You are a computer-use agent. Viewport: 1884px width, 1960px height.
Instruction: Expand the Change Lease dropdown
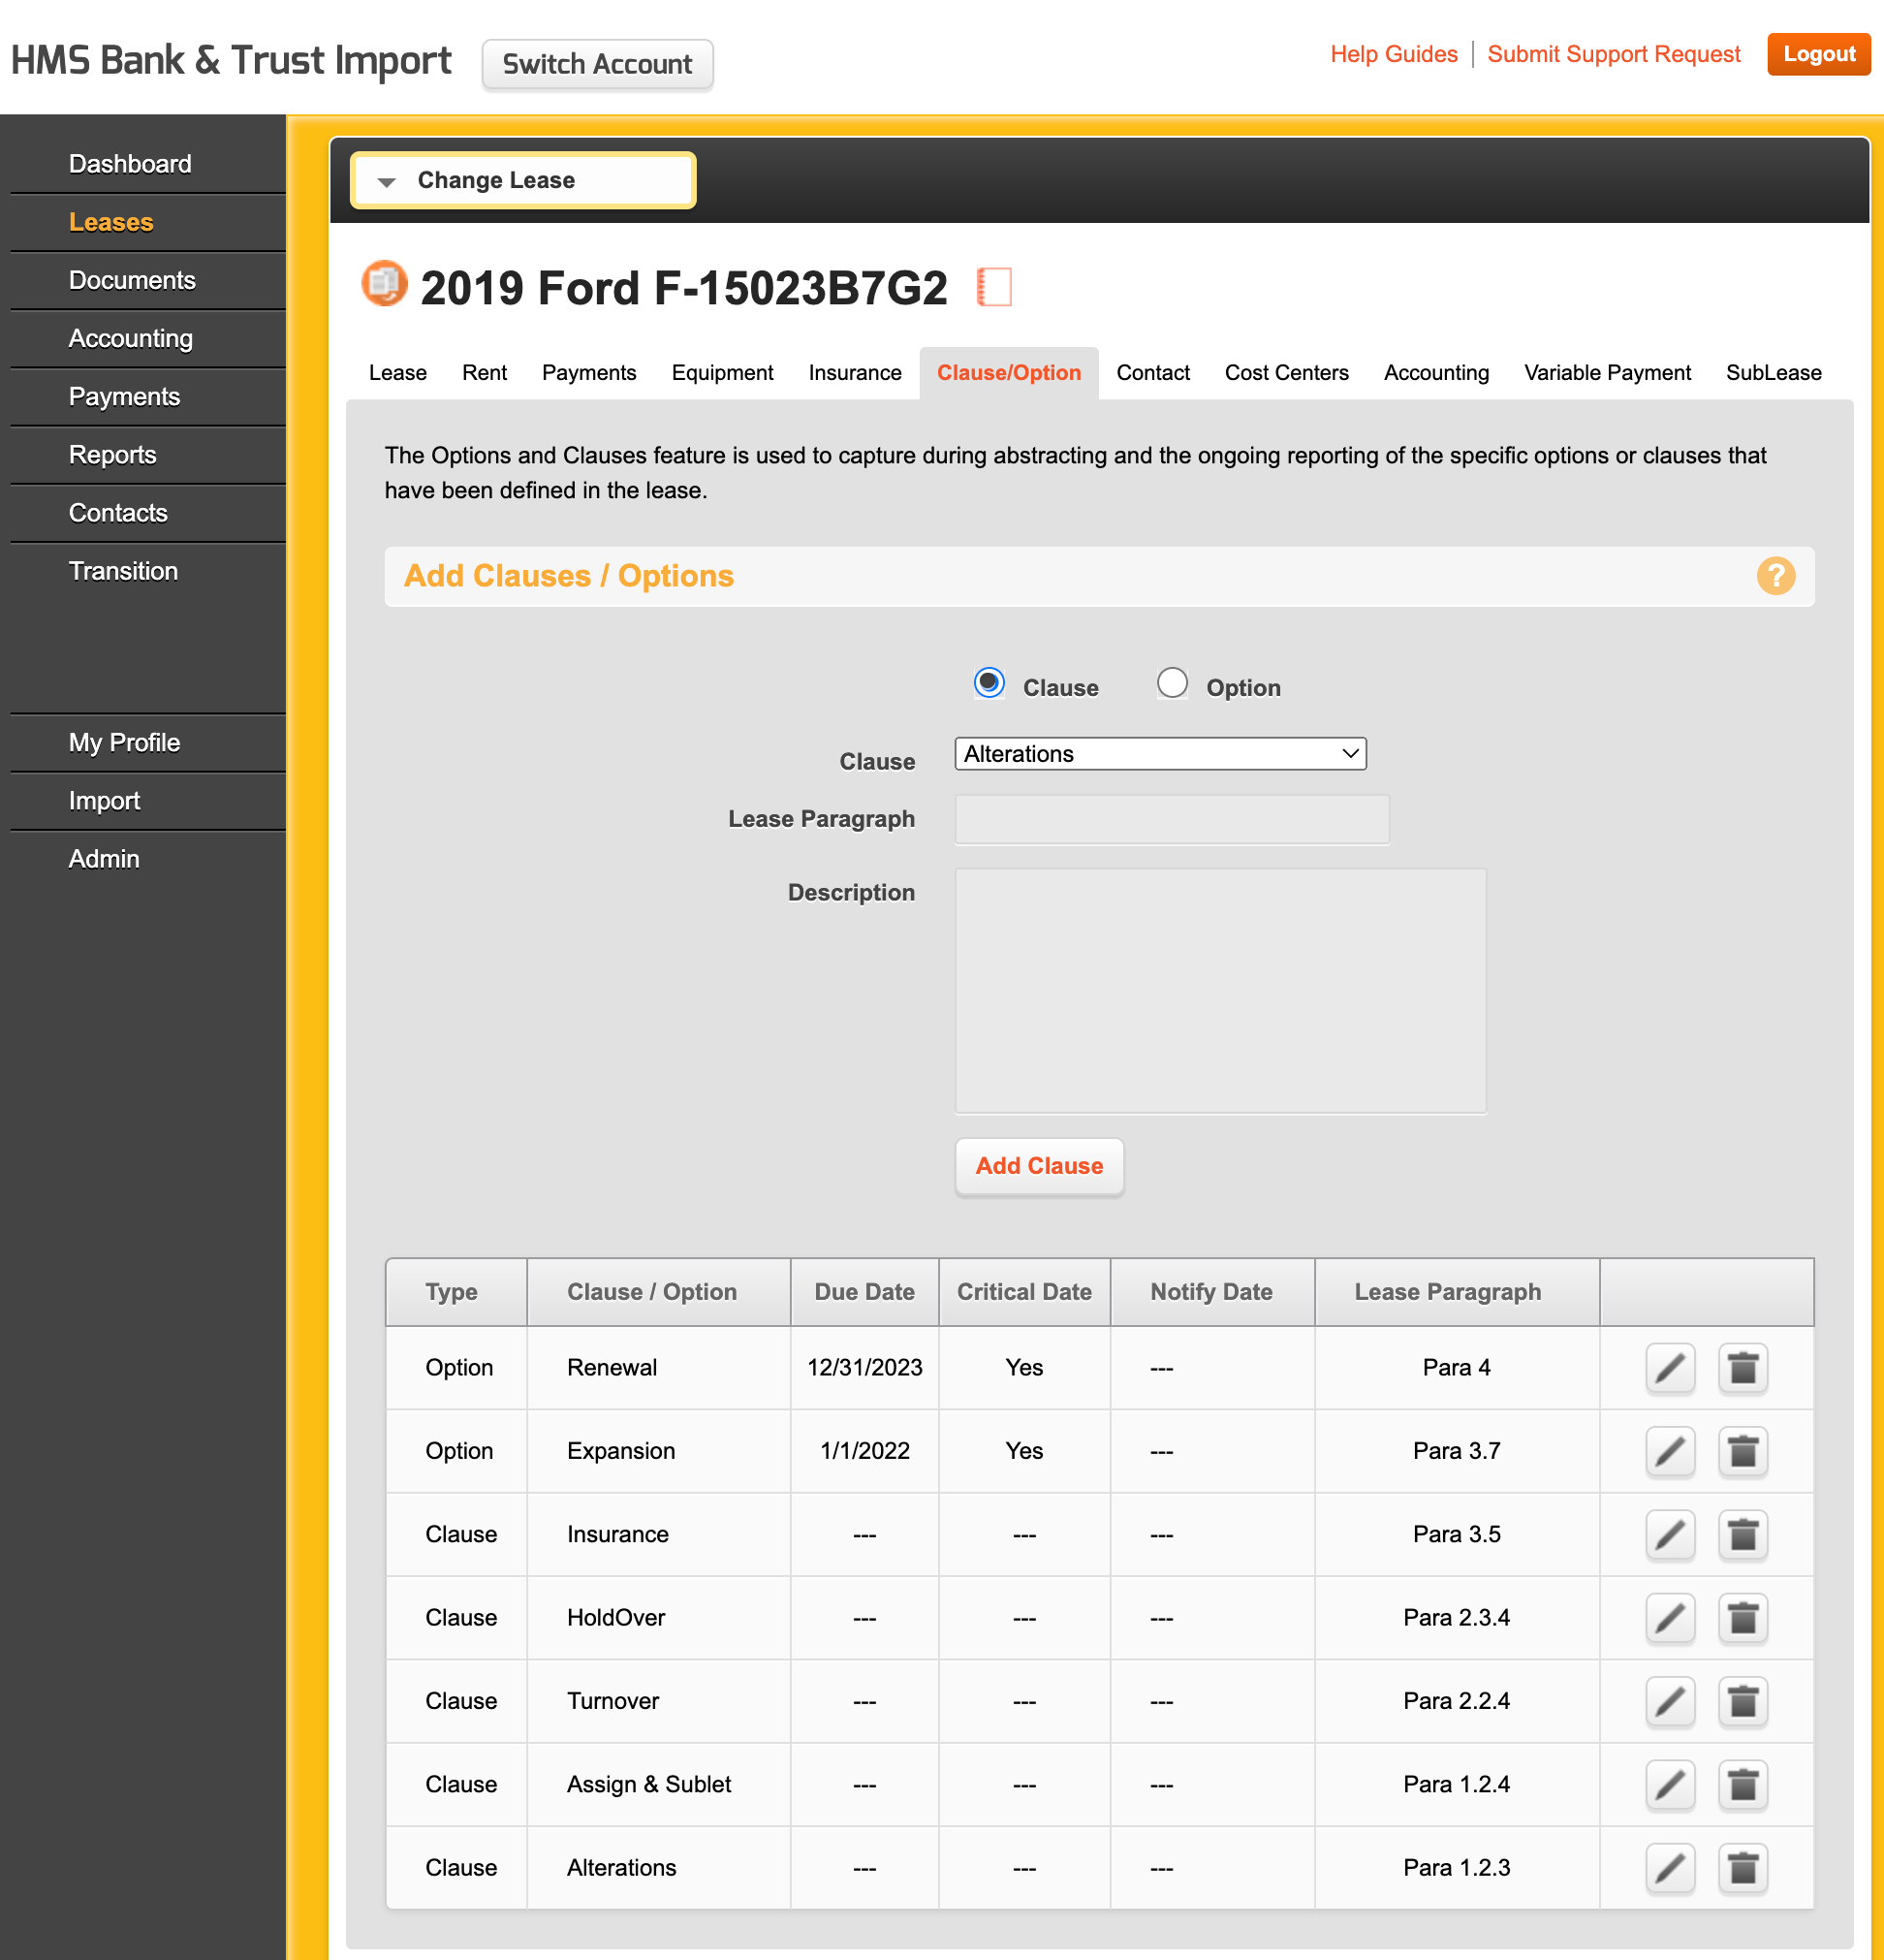pyautogui.click(x=523, y=181)
